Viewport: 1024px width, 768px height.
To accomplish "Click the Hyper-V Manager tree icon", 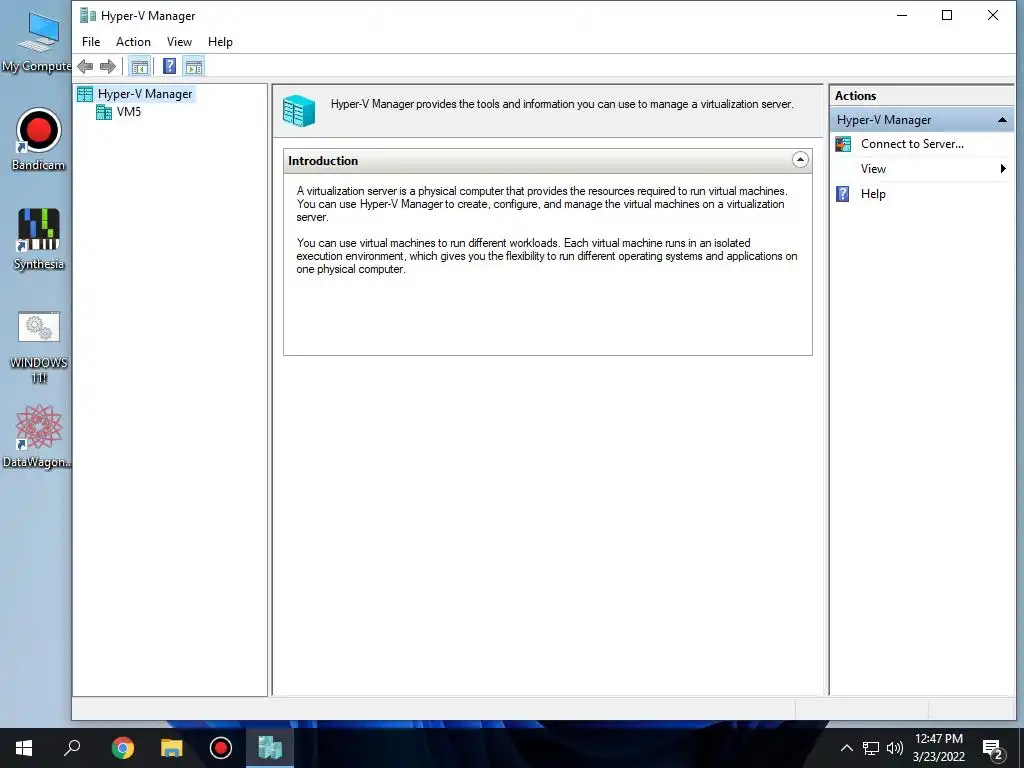I will coord(85,94).
